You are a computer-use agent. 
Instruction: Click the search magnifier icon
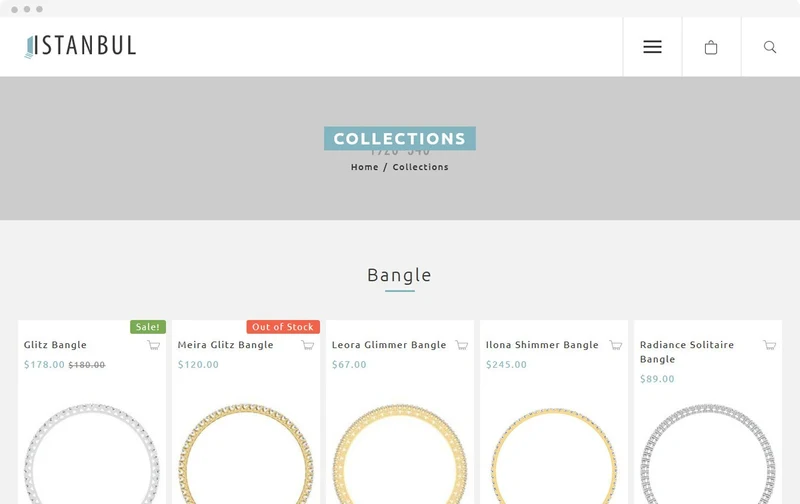(x=770, y=47)
